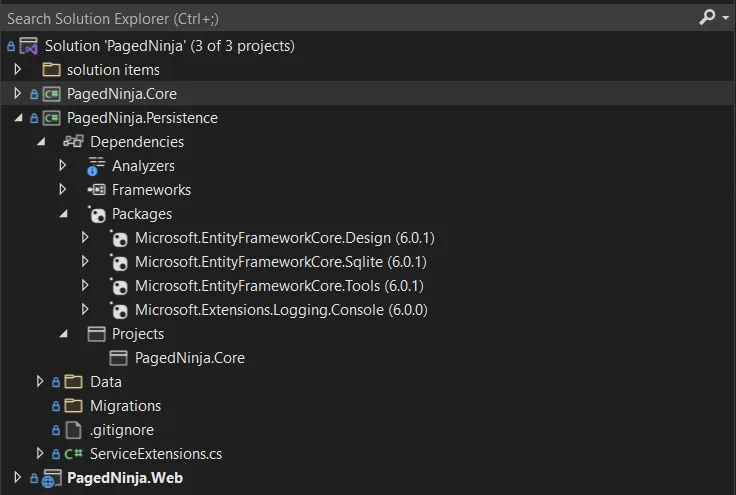Click the Dependencies node icon
Image resolution: width=736 pixels, height=495 pixels.
tap(73, 141)
